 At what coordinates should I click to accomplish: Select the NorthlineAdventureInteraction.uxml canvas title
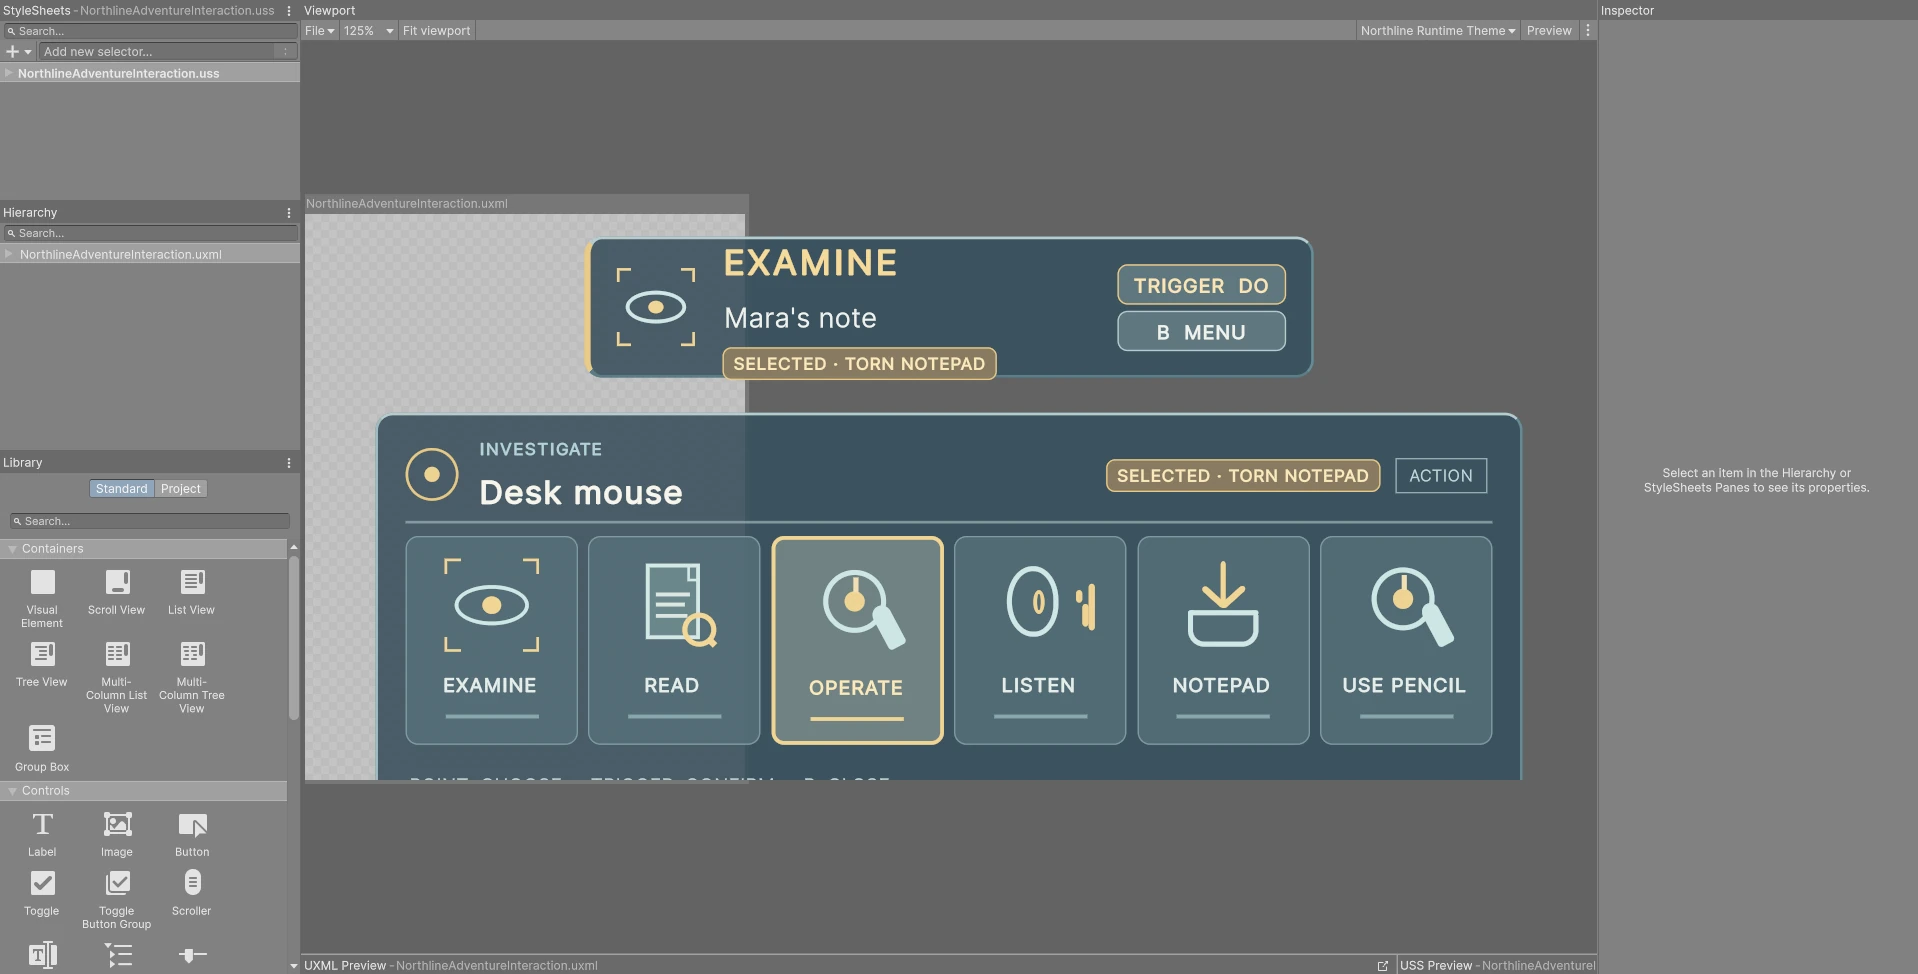(x=407, y=204)
